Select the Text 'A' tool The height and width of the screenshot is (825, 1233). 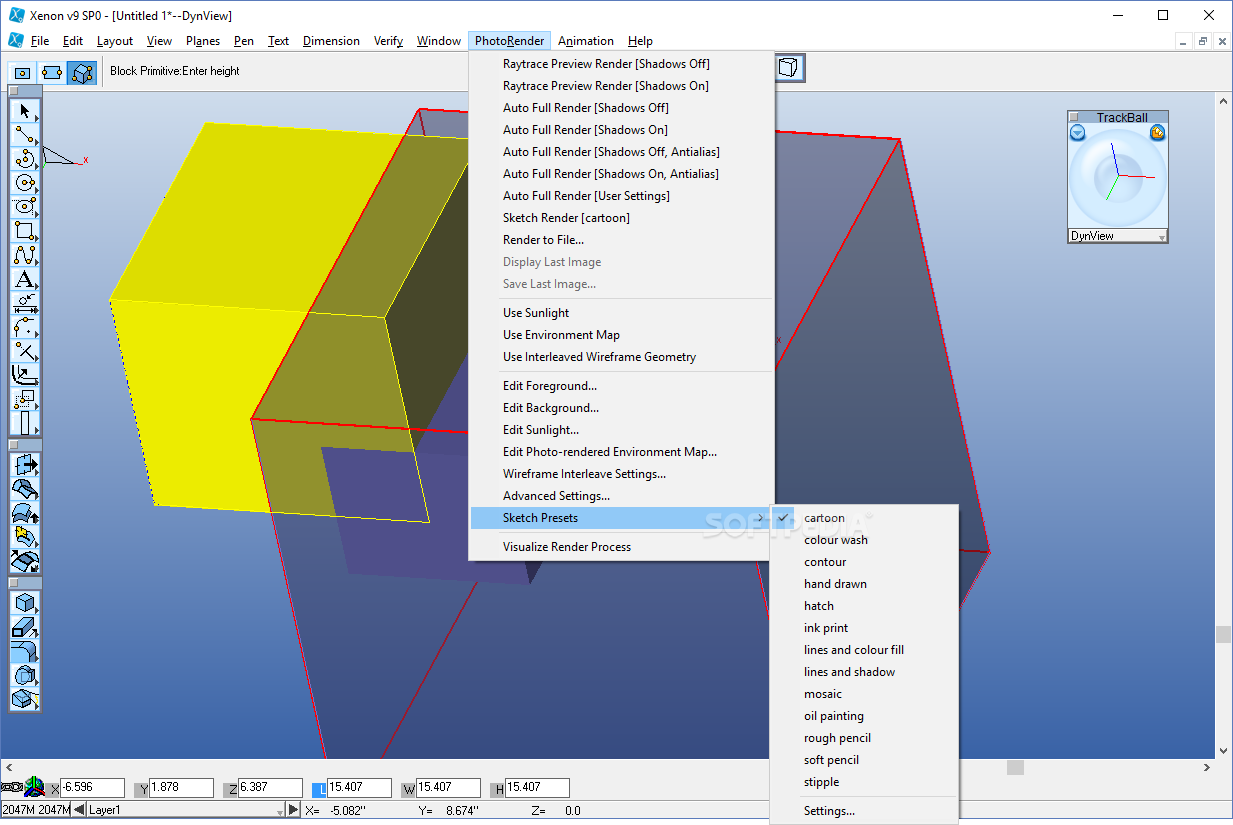click(25, 278)
